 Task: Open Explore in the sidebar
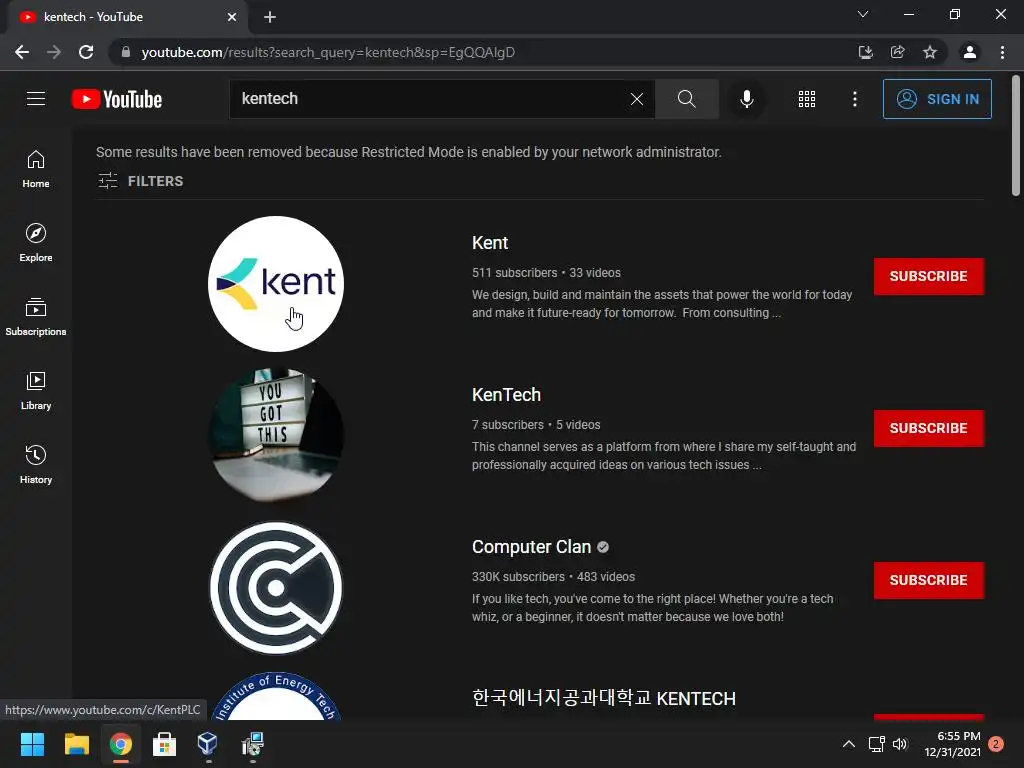pyautogui.click(x=36, y=243)
